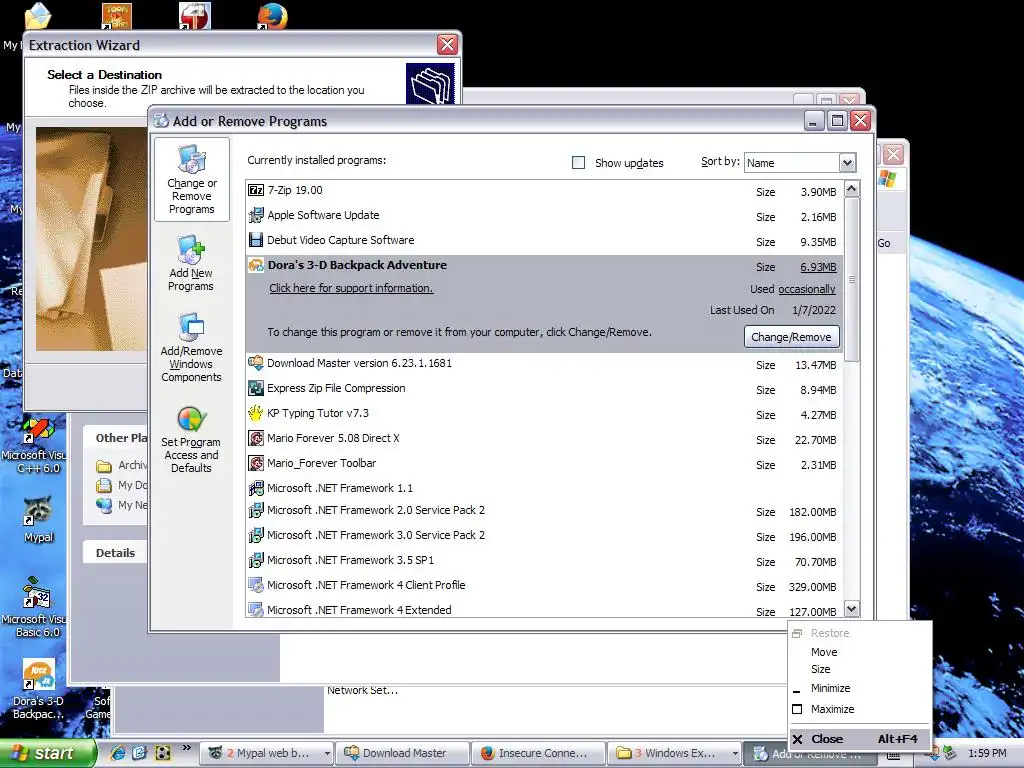Click Debut Video Capture Software icon
This screenshot has height=768, width=1024.
click(256, 240)
